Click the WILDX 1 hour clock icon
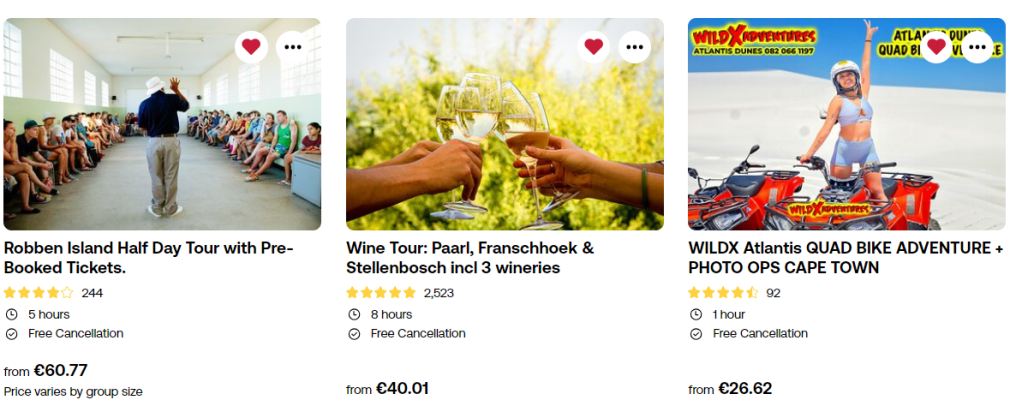This screenshot has width=1022, height=412. 696,314
